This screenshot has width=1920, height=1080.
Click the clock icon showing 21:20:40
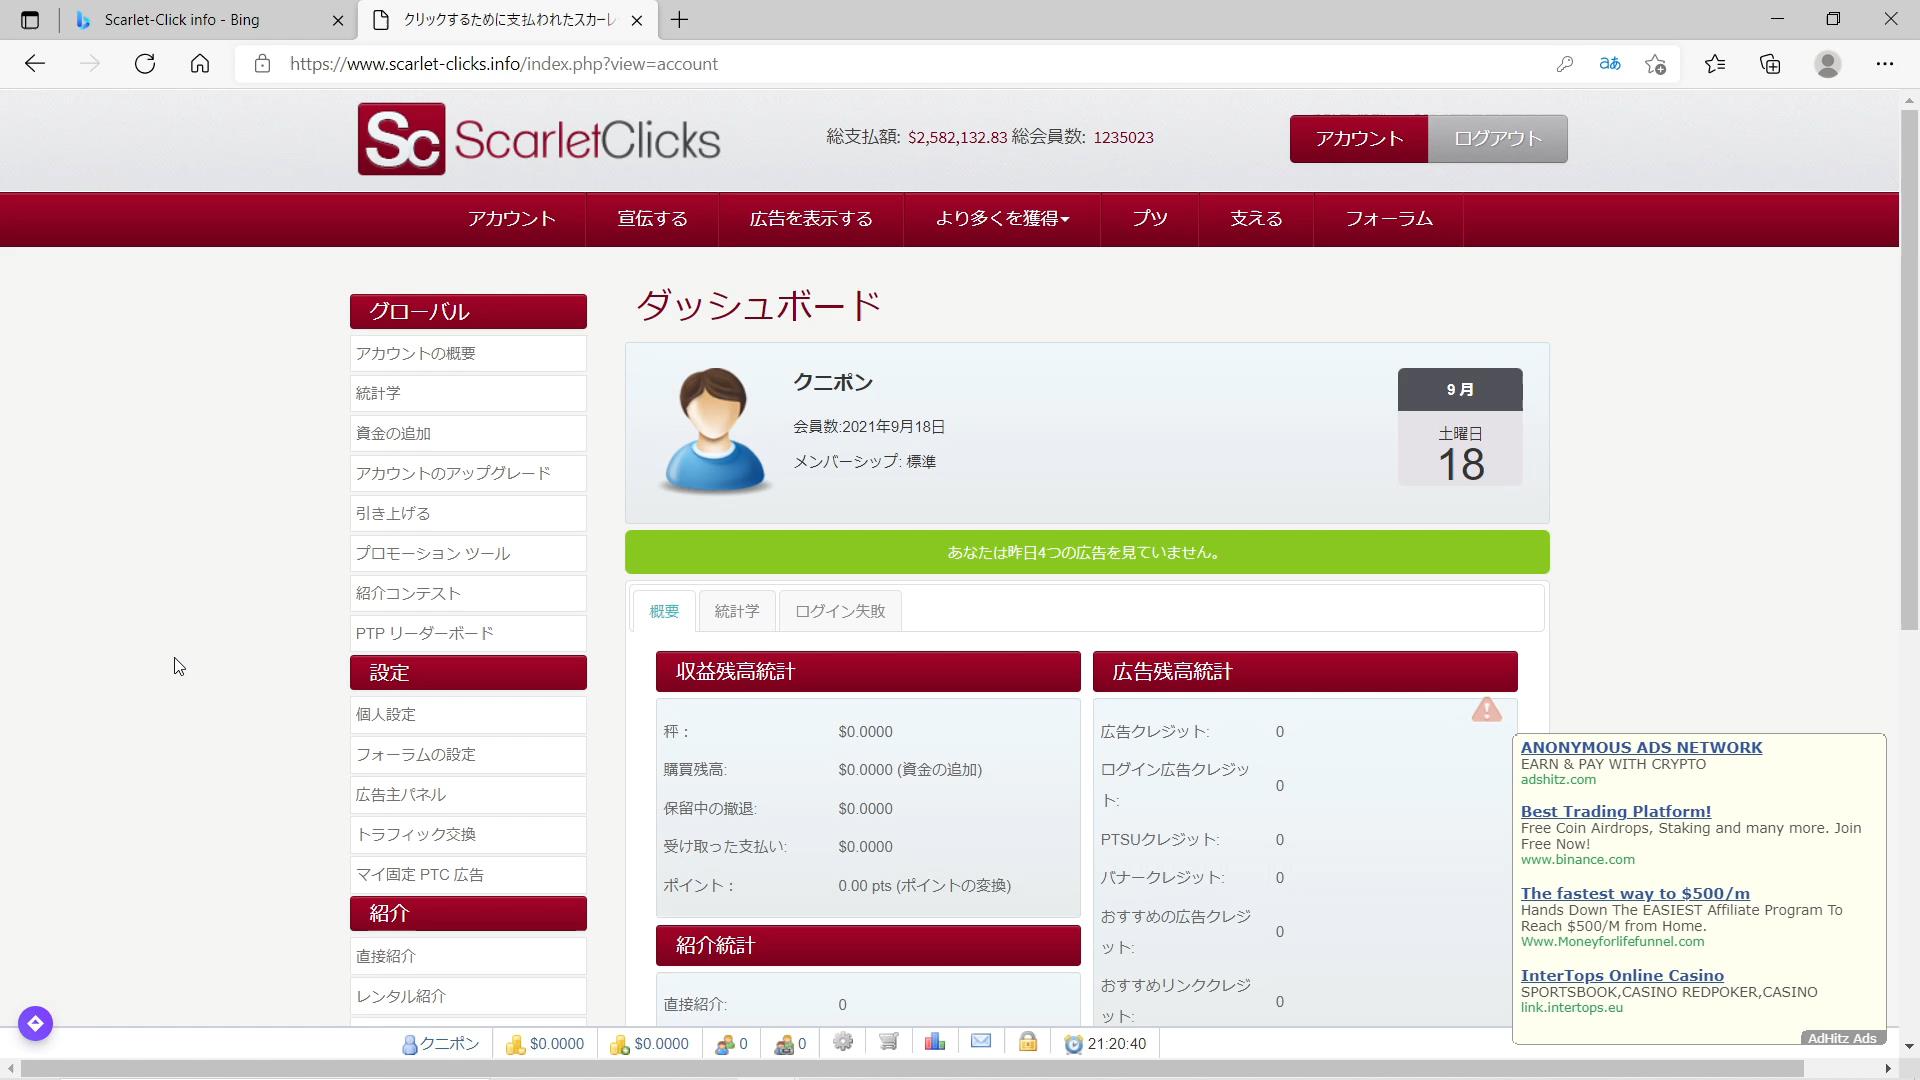(1073, 1044)
